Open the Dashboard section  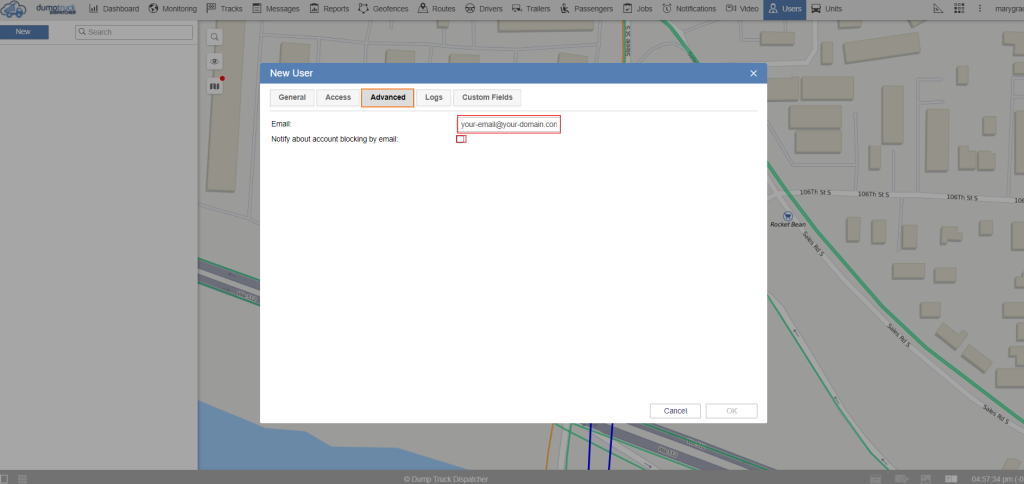[x=114, y=8]
